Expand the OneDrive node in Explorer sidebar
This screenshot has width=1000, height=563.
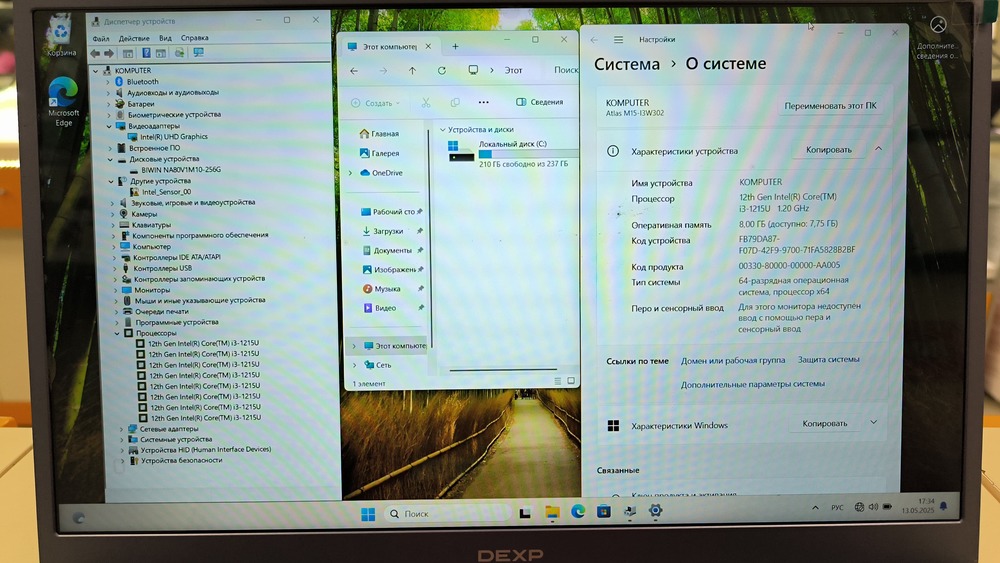coord(350,173)
